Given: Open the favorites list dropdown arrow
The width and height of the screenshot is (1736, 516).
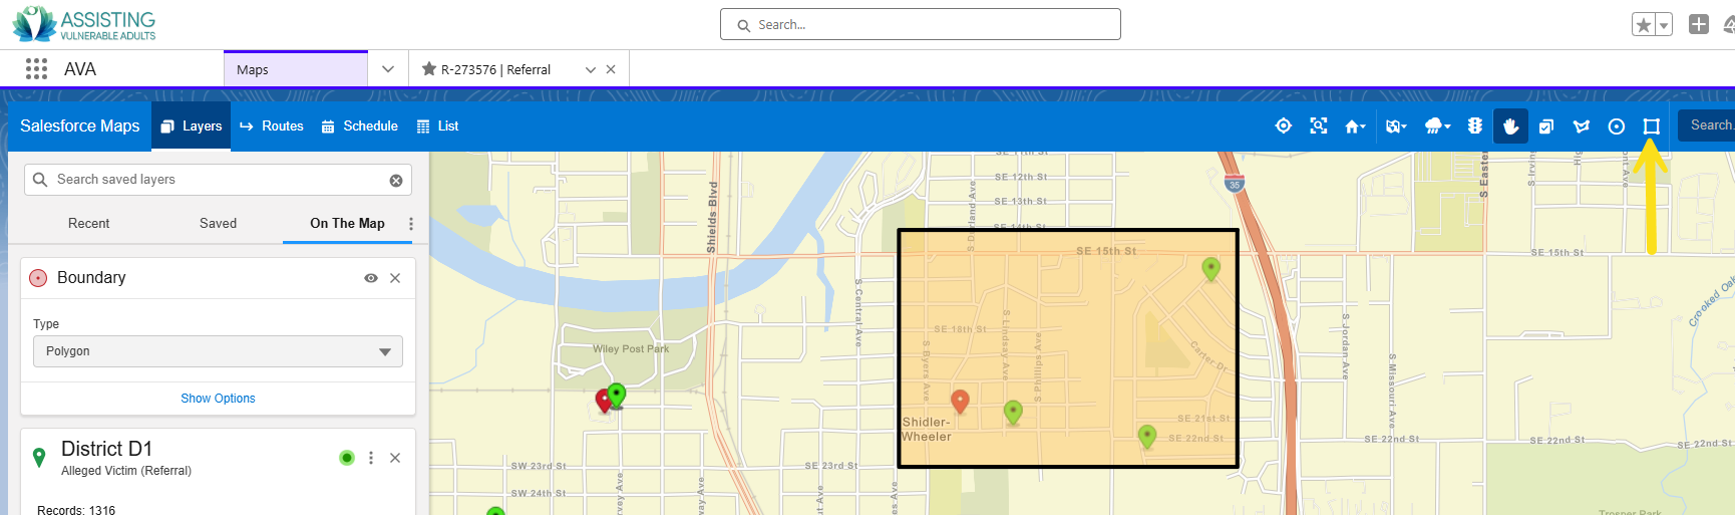Looking at the screenshot, I should [x=1664, y=25].
